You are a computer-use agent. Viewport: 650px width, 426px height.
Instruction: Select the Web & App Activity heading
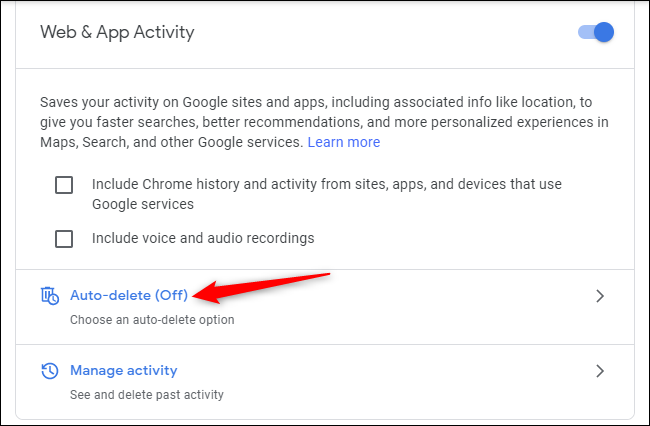coord(117,32)
